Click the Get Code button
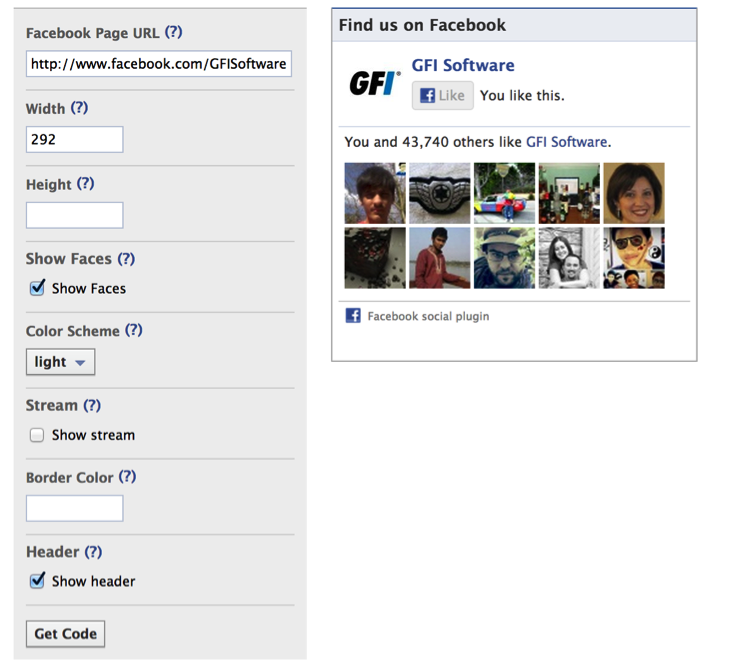The width and height of the screenshot is (732, 670). tap(65, 634)
